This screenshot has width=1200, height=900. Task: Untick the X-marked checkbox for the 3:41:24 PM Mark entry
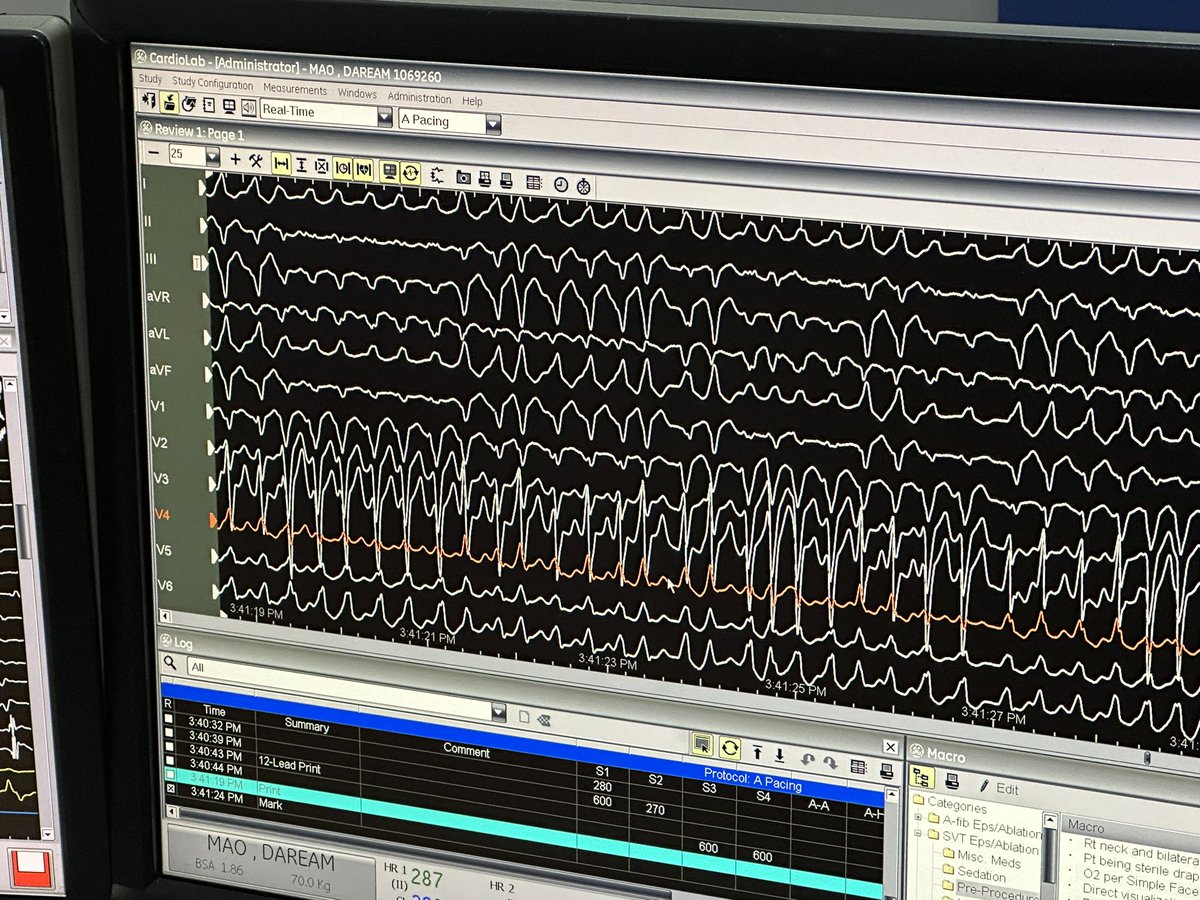(171, 789)
